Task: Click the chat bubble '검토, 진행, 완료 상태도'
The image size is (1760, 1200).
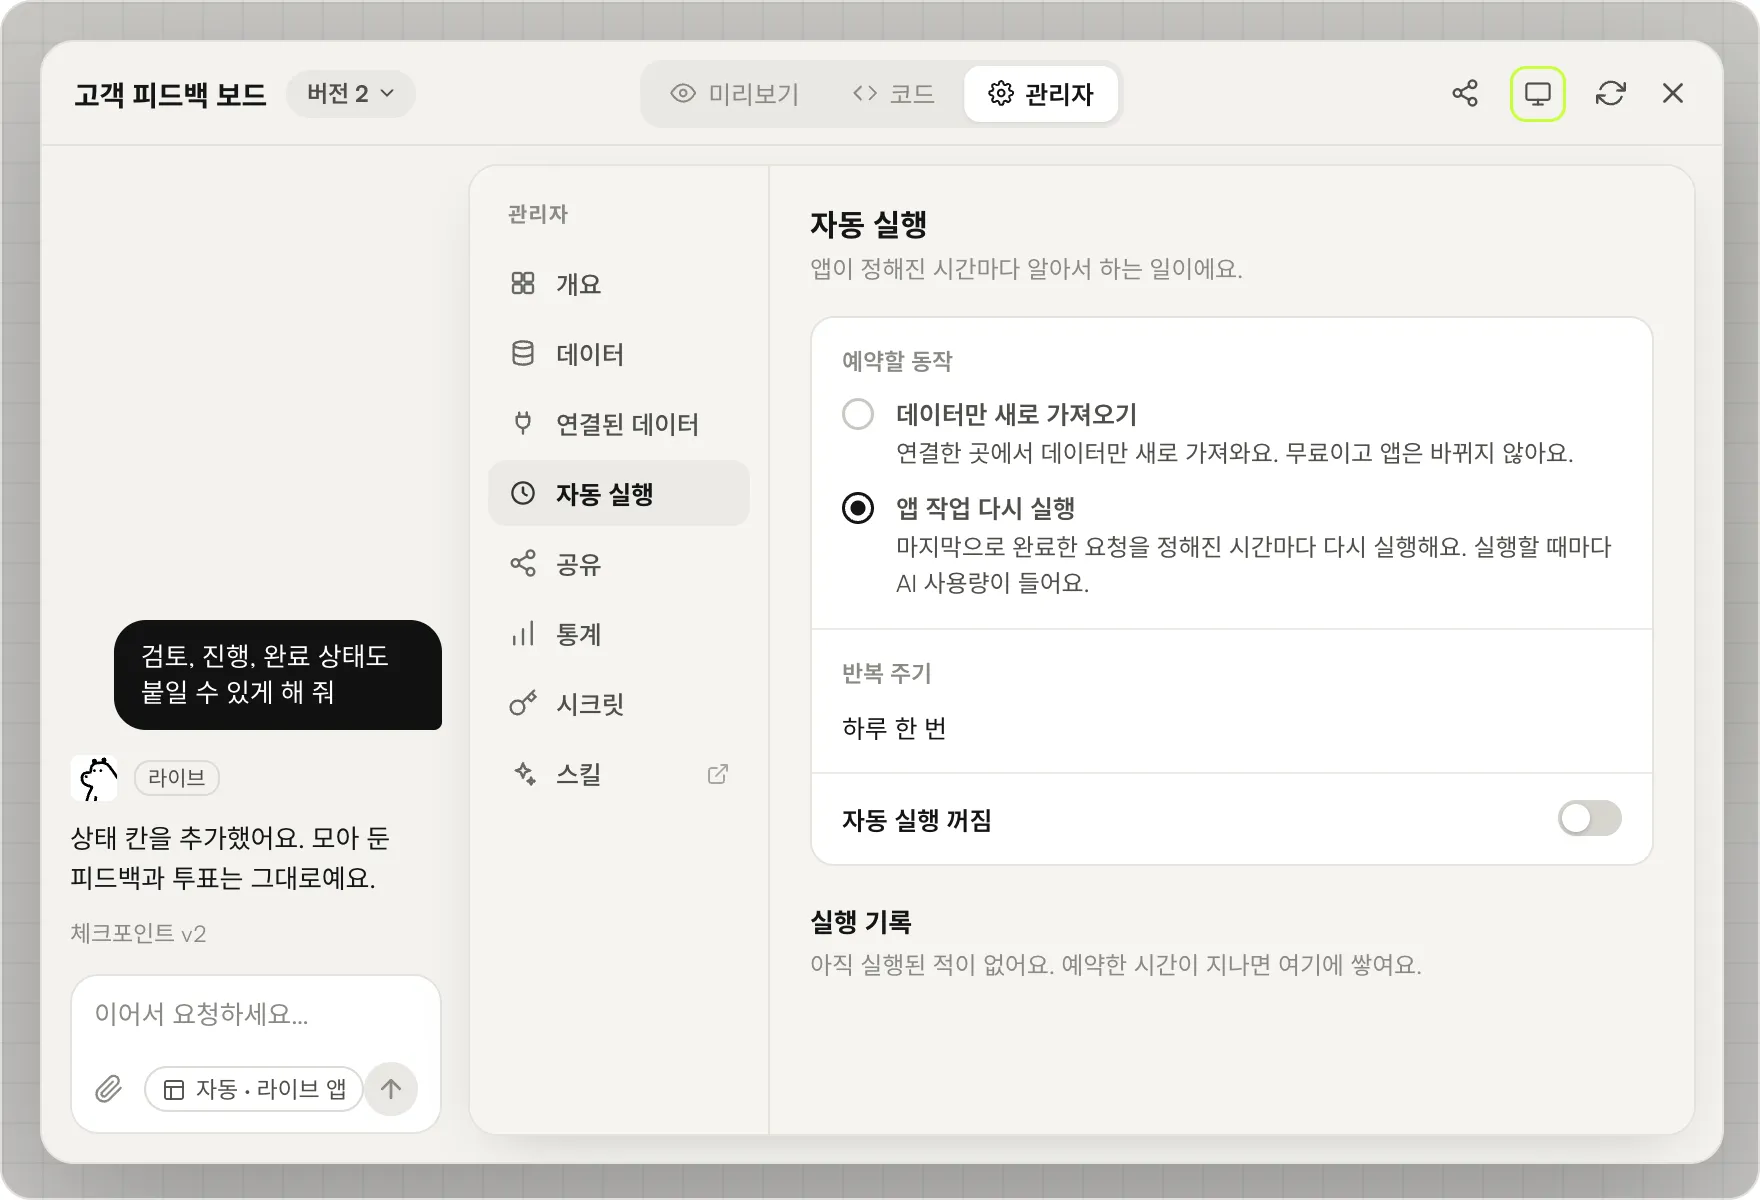Action: tap(278, 675)
